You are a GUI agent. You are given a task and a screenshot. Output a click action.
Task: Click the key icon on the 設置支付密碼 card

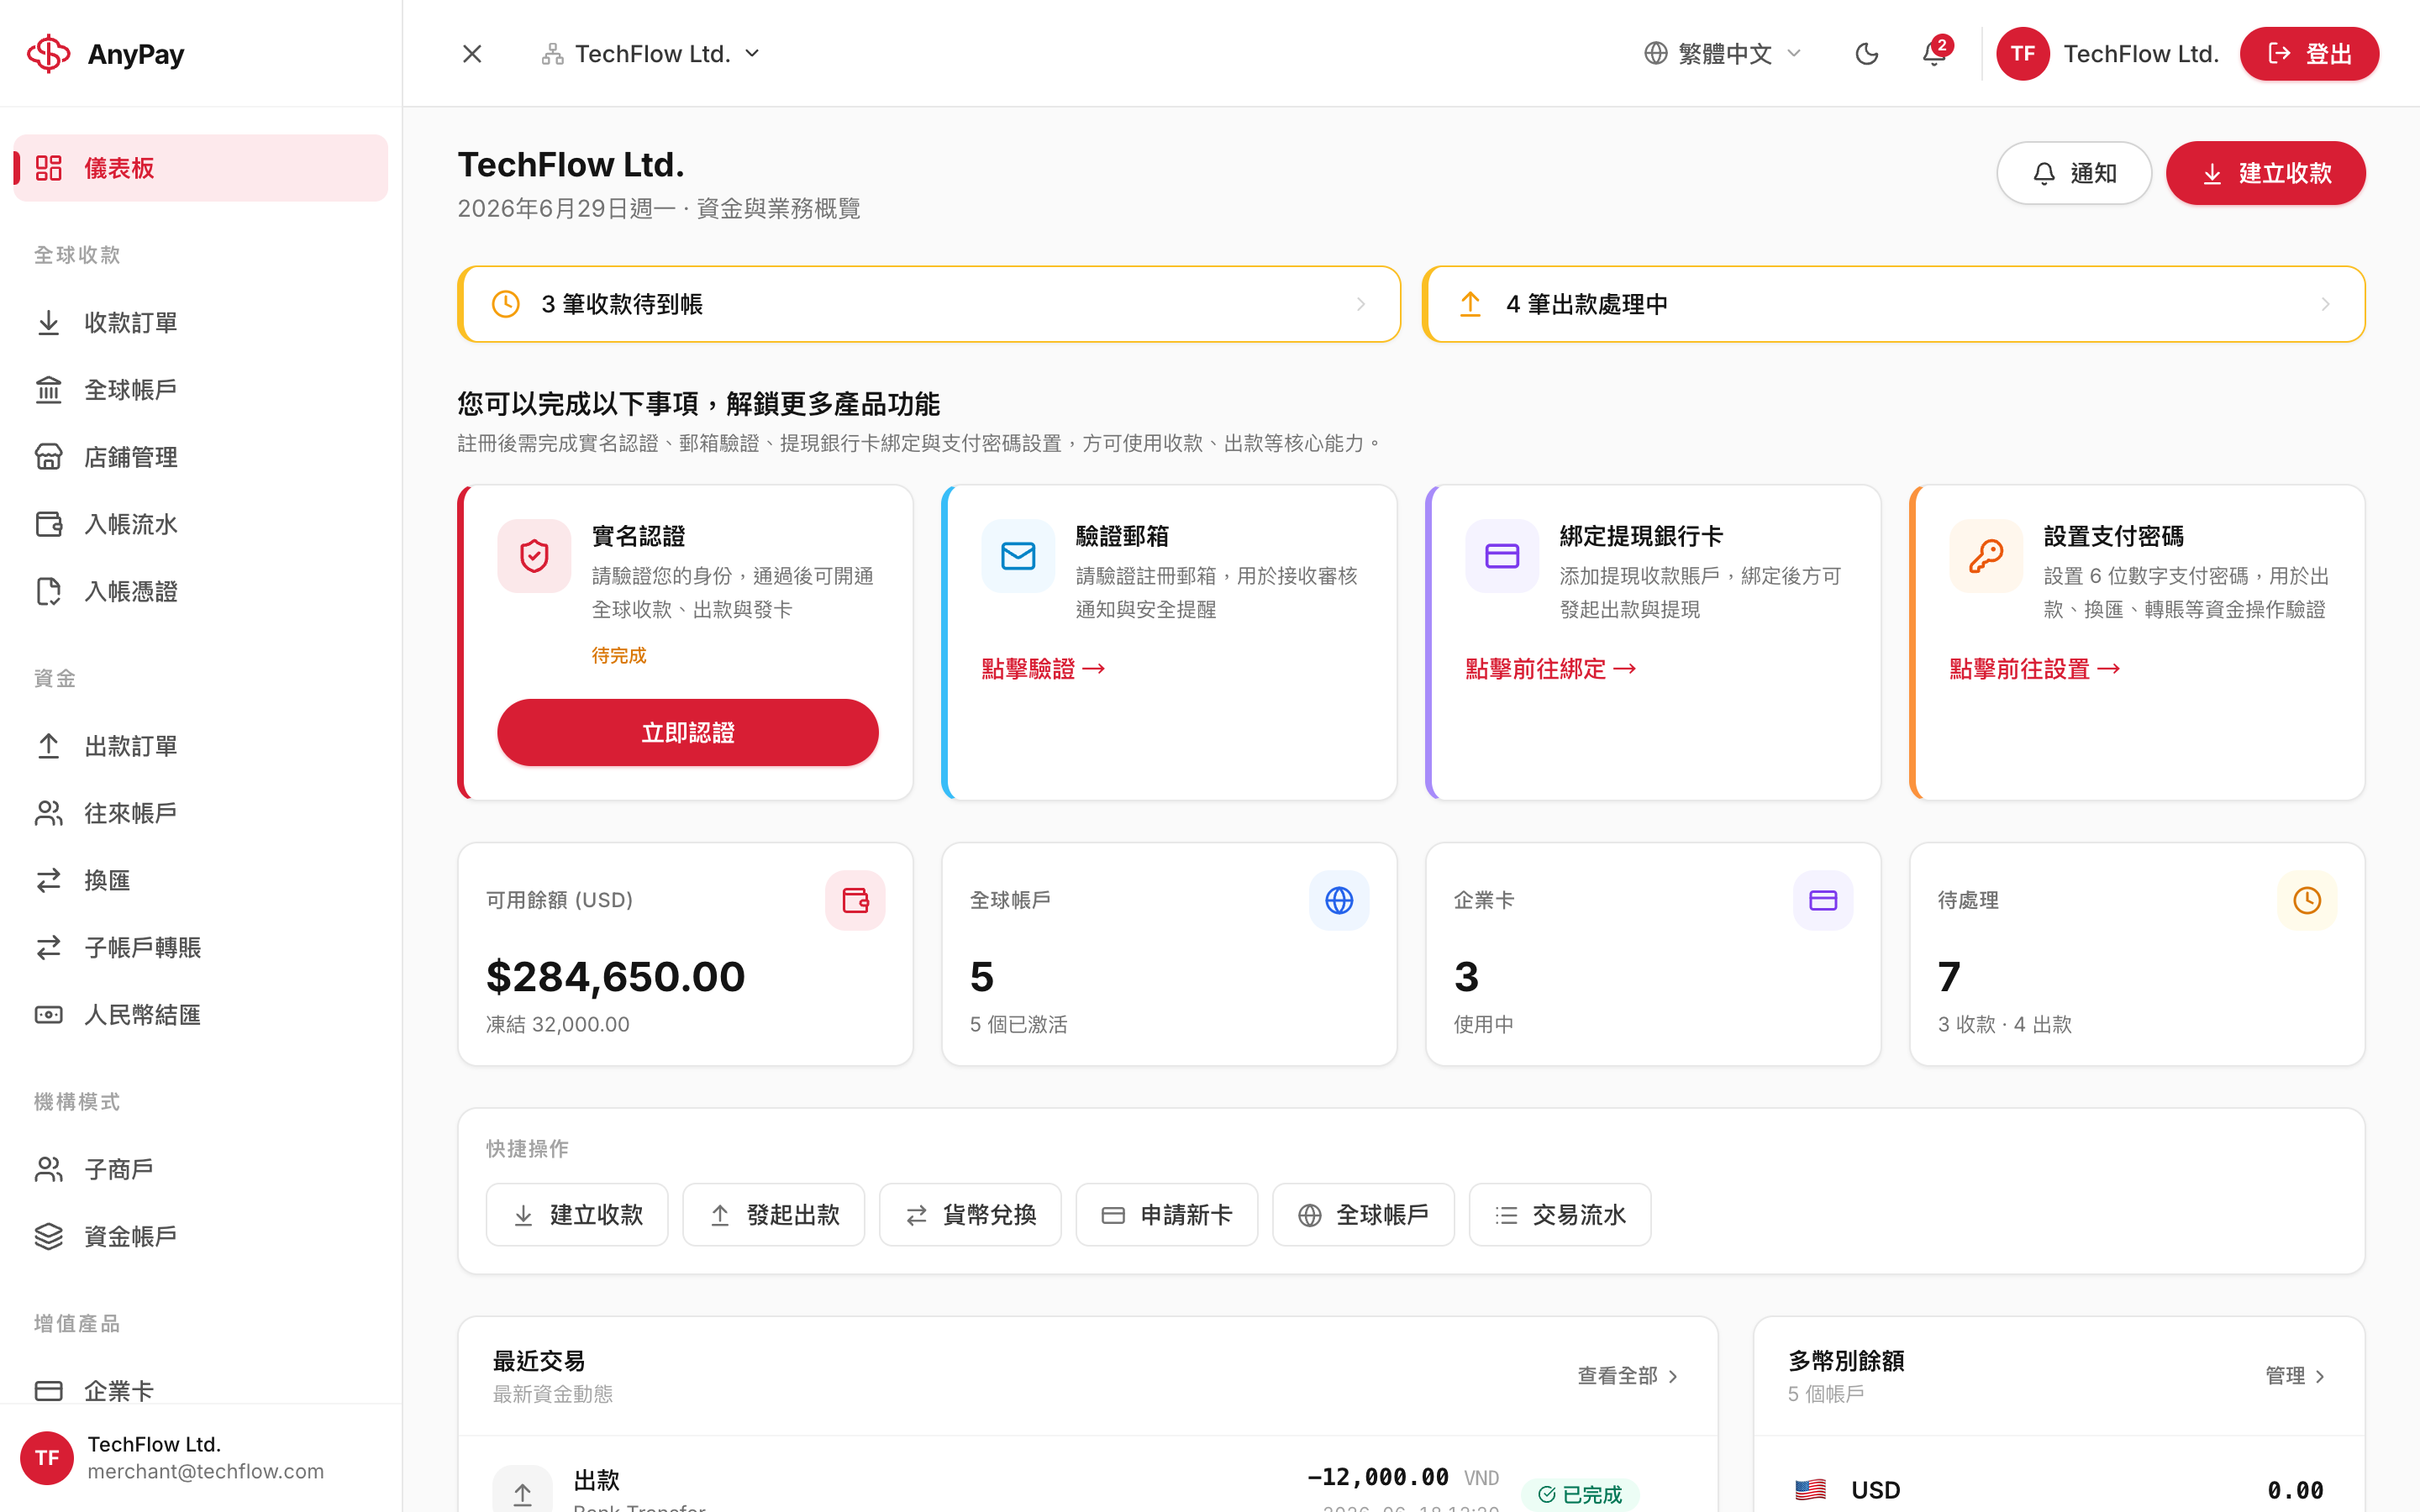[1986, 556]
